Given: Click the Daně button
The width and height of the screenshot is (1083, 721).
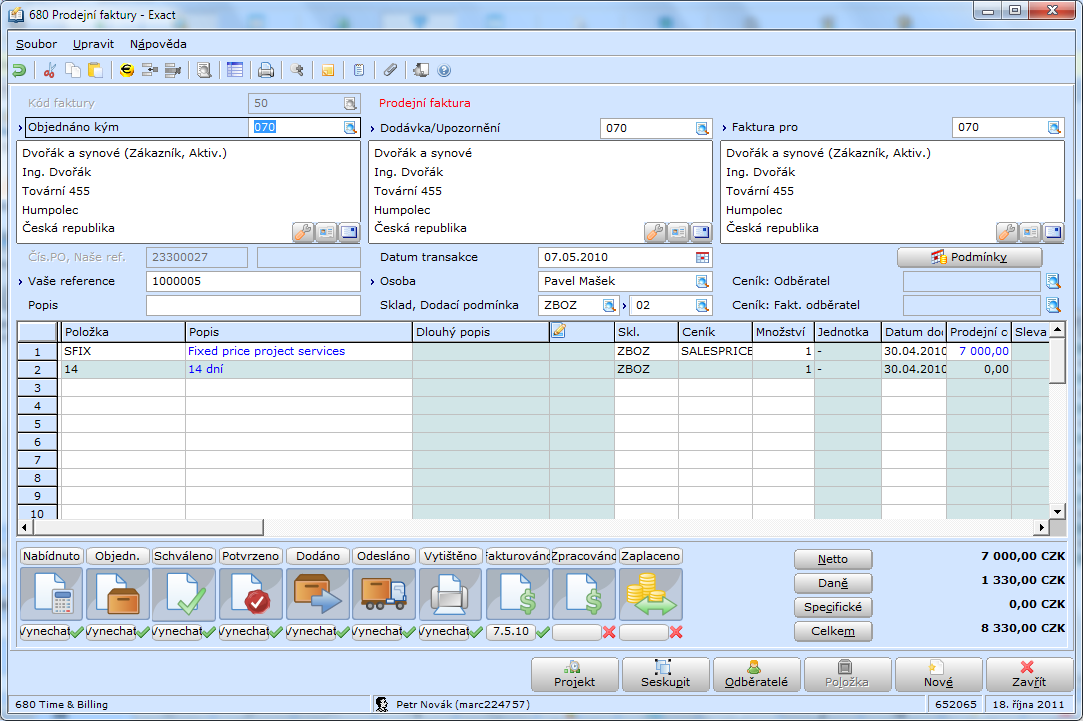Looking at the screenshot, I should [x=833, y=584].
